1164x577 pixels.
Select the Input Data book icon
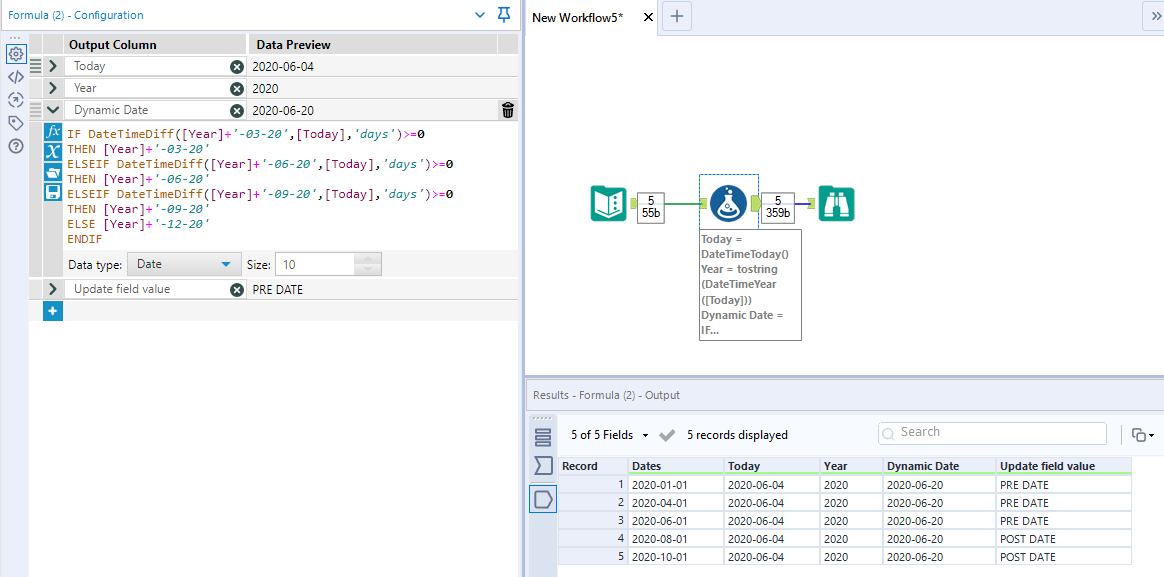tap(608, 204)
